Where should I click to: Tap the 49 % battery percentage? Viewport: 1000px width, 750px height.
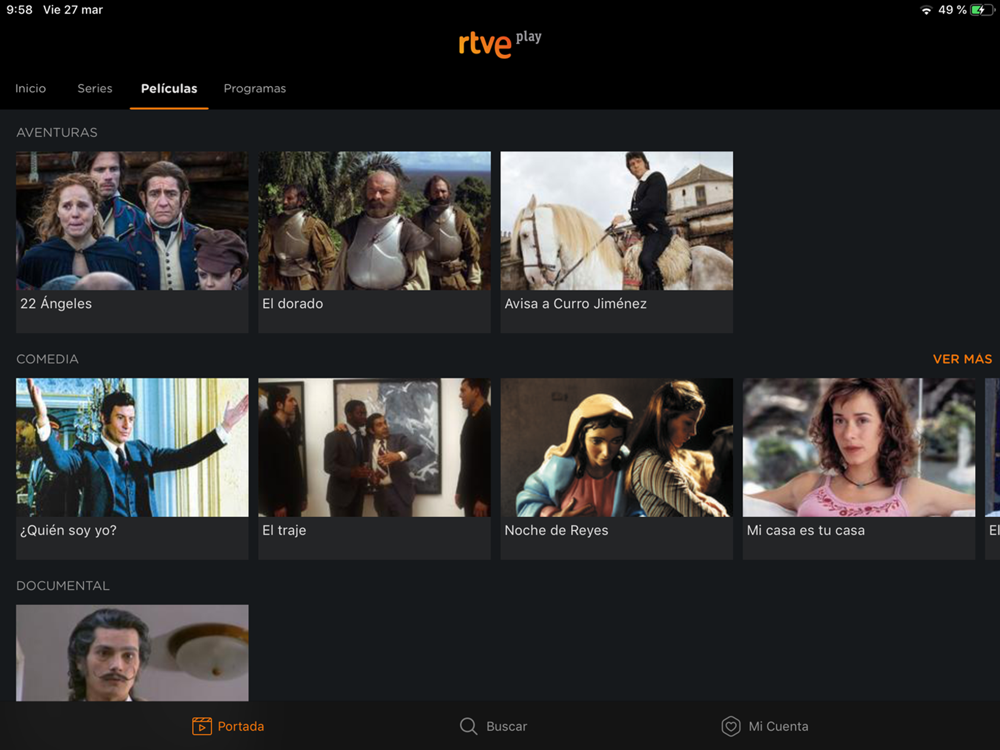[x=952, y=10]
